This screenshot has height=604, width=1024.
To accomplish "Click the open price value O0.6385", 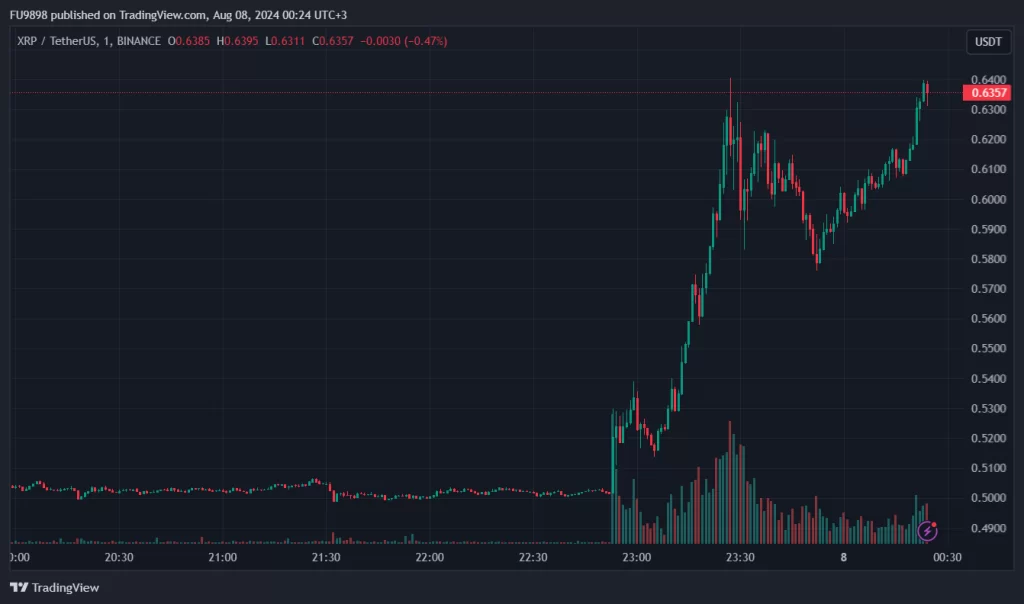I will (x=186, y=41).
